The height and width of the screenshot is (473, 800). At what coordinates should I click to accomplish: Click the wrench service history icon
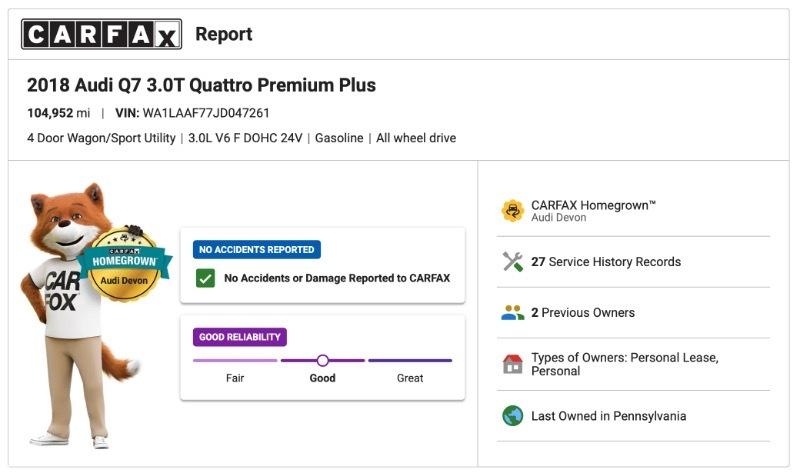(513, 262)
